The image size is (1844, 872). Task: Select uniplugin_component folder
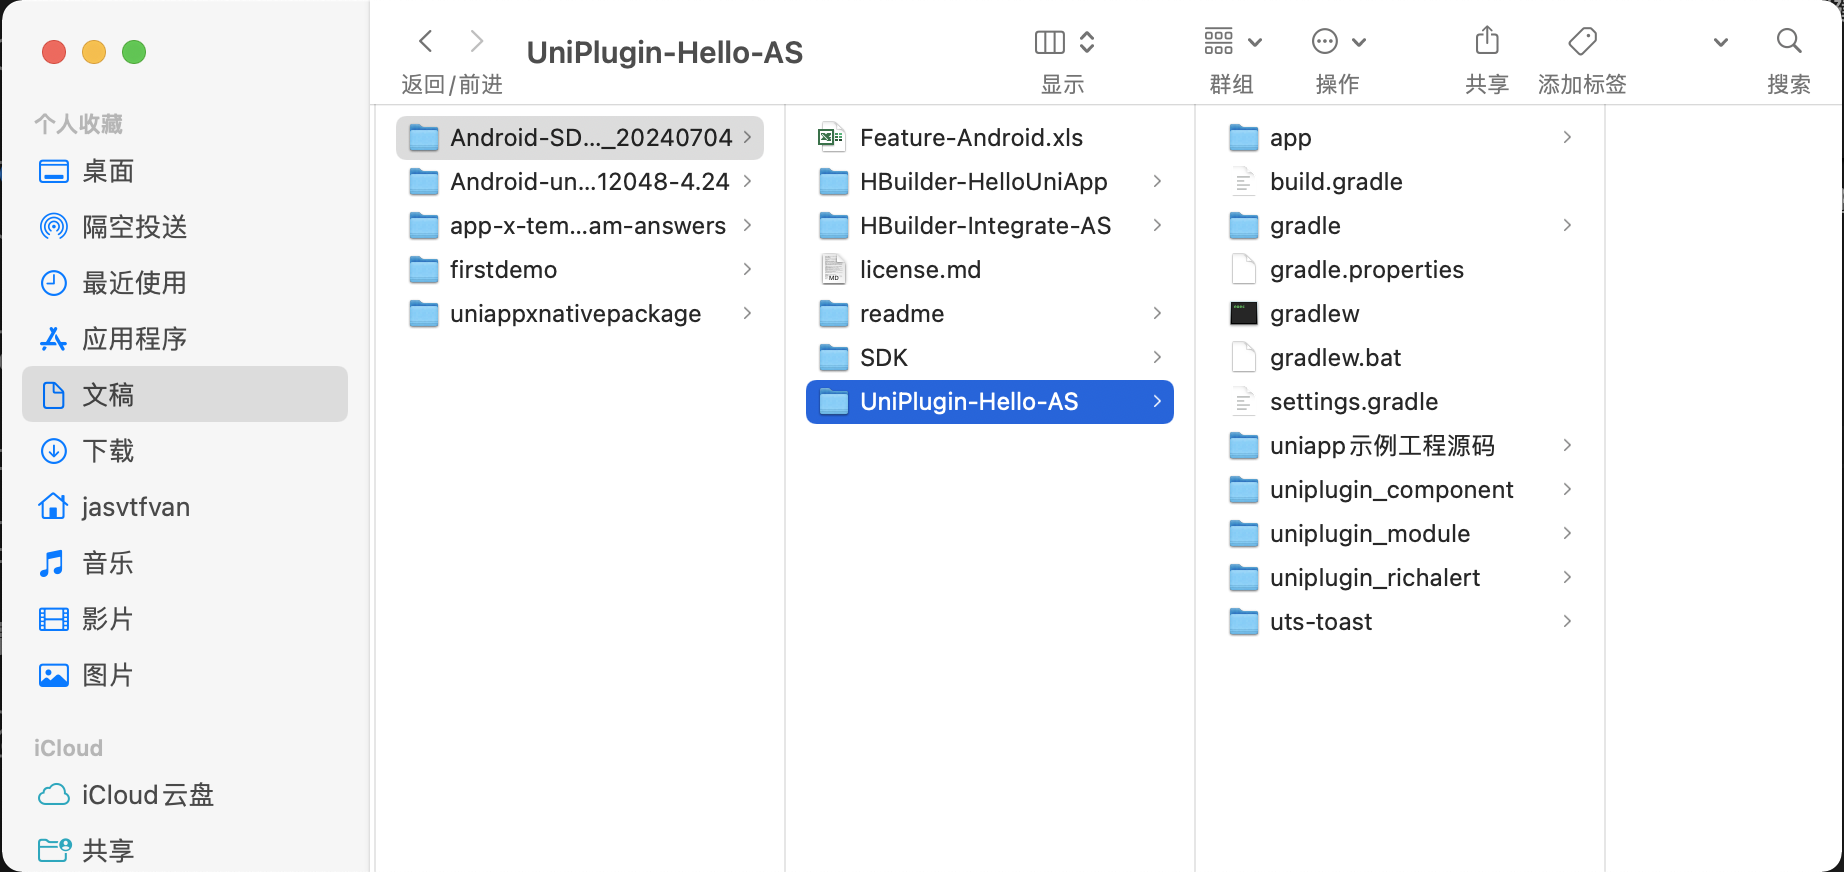[1400, 490]
